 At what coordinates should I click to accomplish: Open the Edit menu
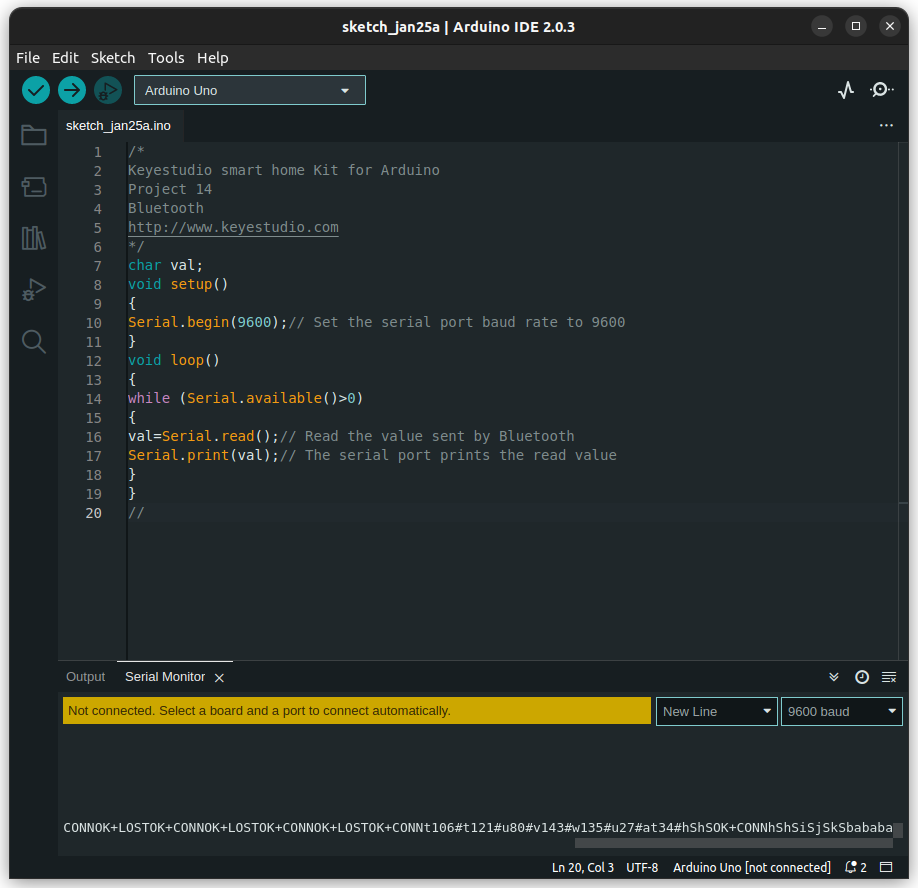pyautogui.click(x=65, y=58)
